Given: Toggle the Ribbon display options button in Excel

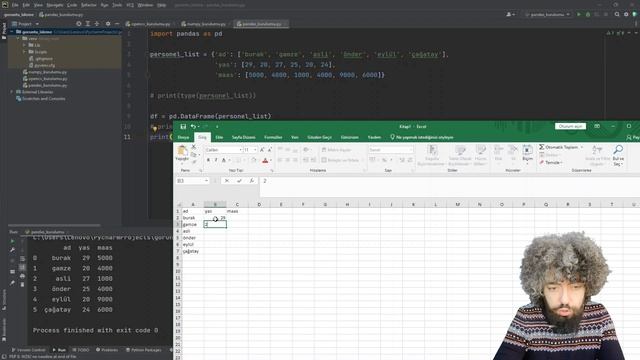Looking at the screenshot, I should (597, 127).
